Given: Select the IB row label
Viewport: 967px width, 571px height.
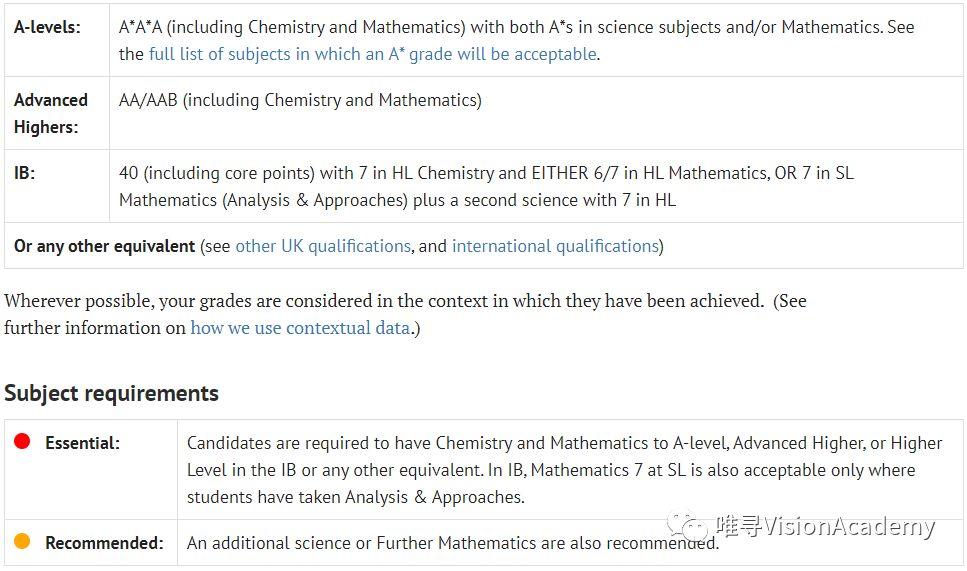Looking at the screenshot, I should tap(24, 173).
